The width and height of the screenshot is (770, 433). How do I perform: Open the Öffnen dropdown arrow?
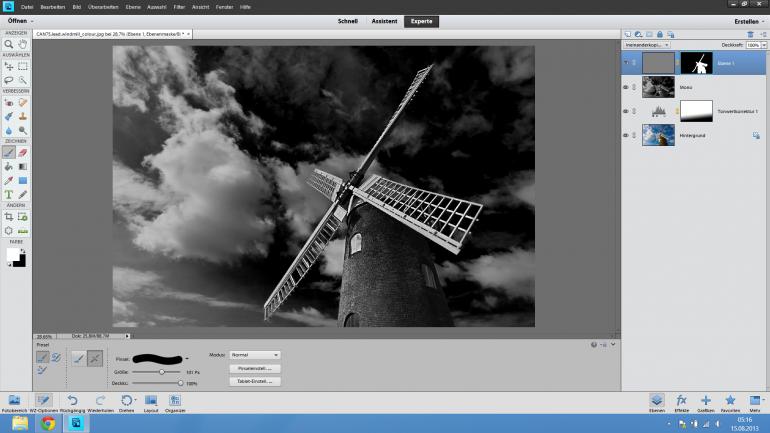coord(32,22)
